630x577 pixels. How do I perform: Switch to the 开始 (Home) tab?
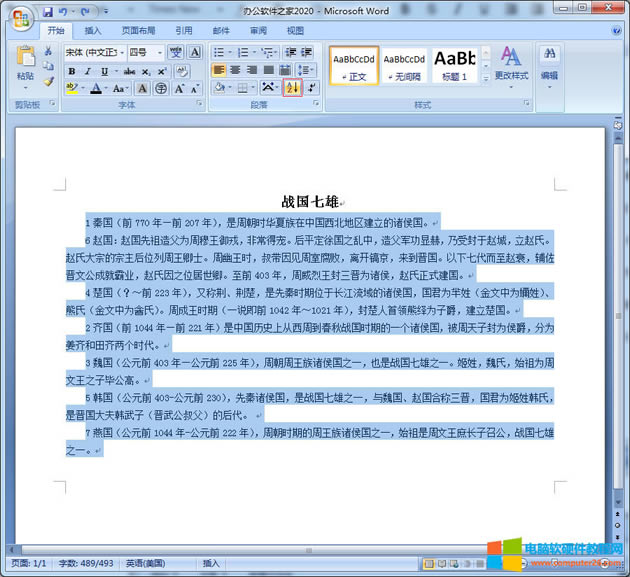pos(55,31)
